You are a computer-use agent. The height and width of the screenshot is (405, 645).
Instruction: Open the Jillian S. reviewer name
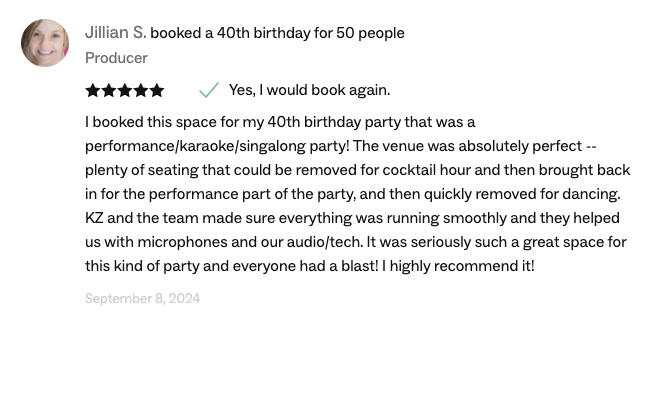pyautogui.click(x=115, y=32)
